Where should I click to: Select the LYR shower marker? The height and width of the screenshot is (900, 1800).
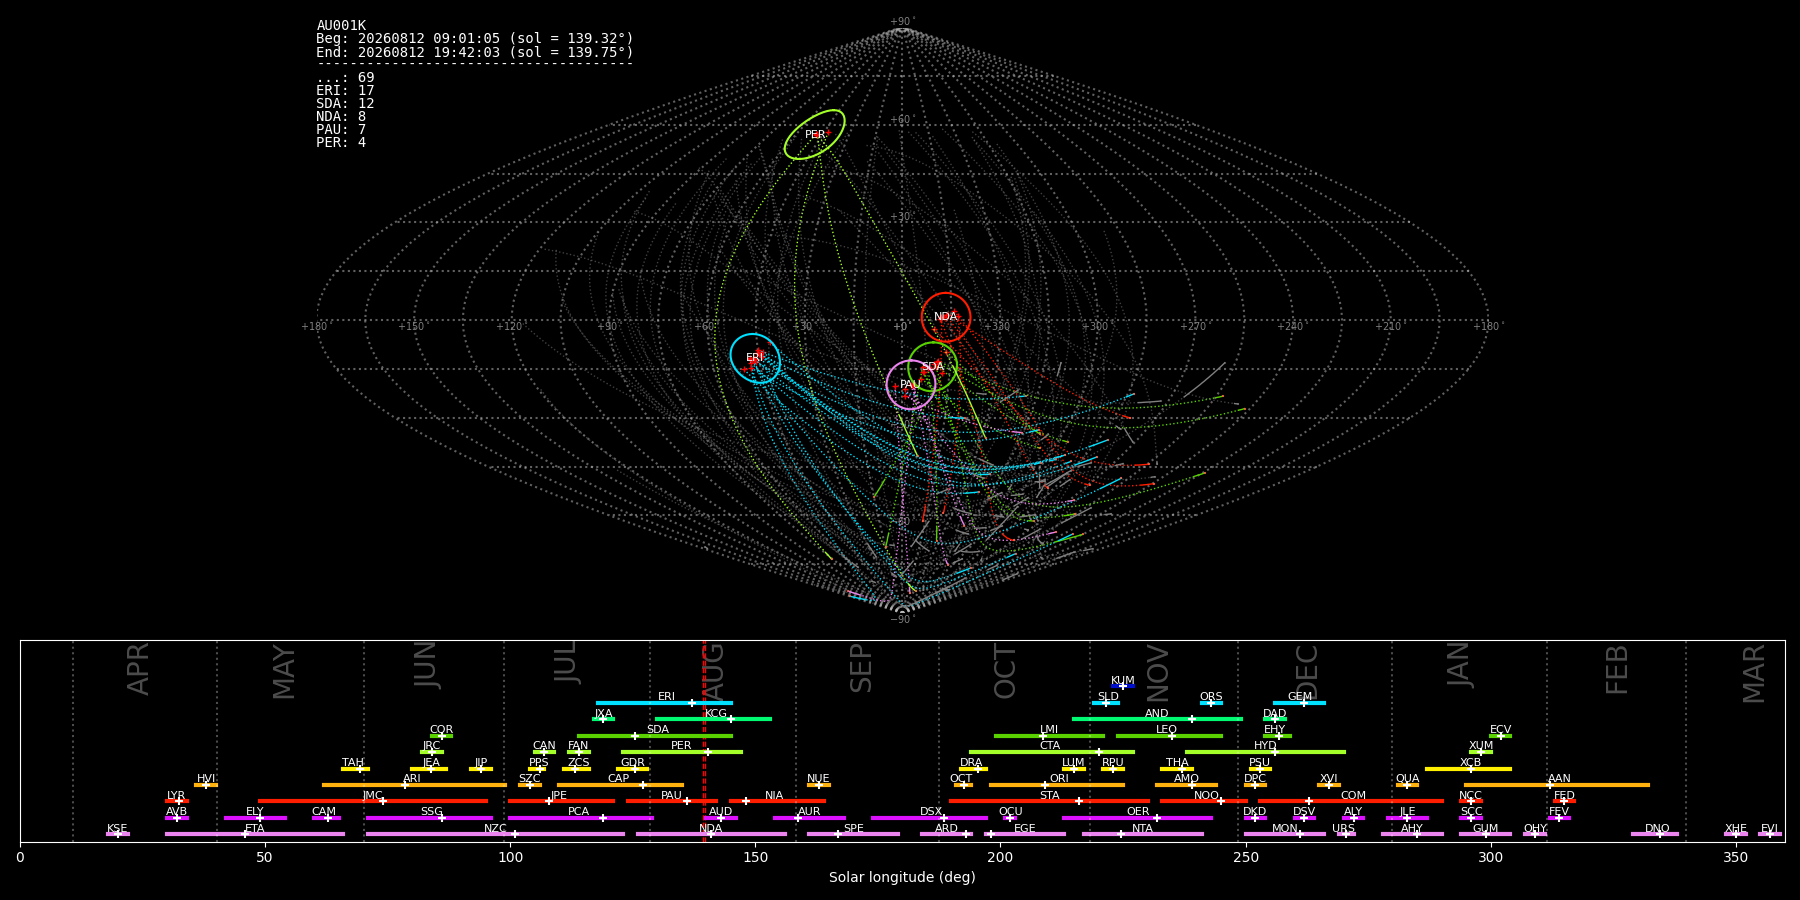point(178,801)
